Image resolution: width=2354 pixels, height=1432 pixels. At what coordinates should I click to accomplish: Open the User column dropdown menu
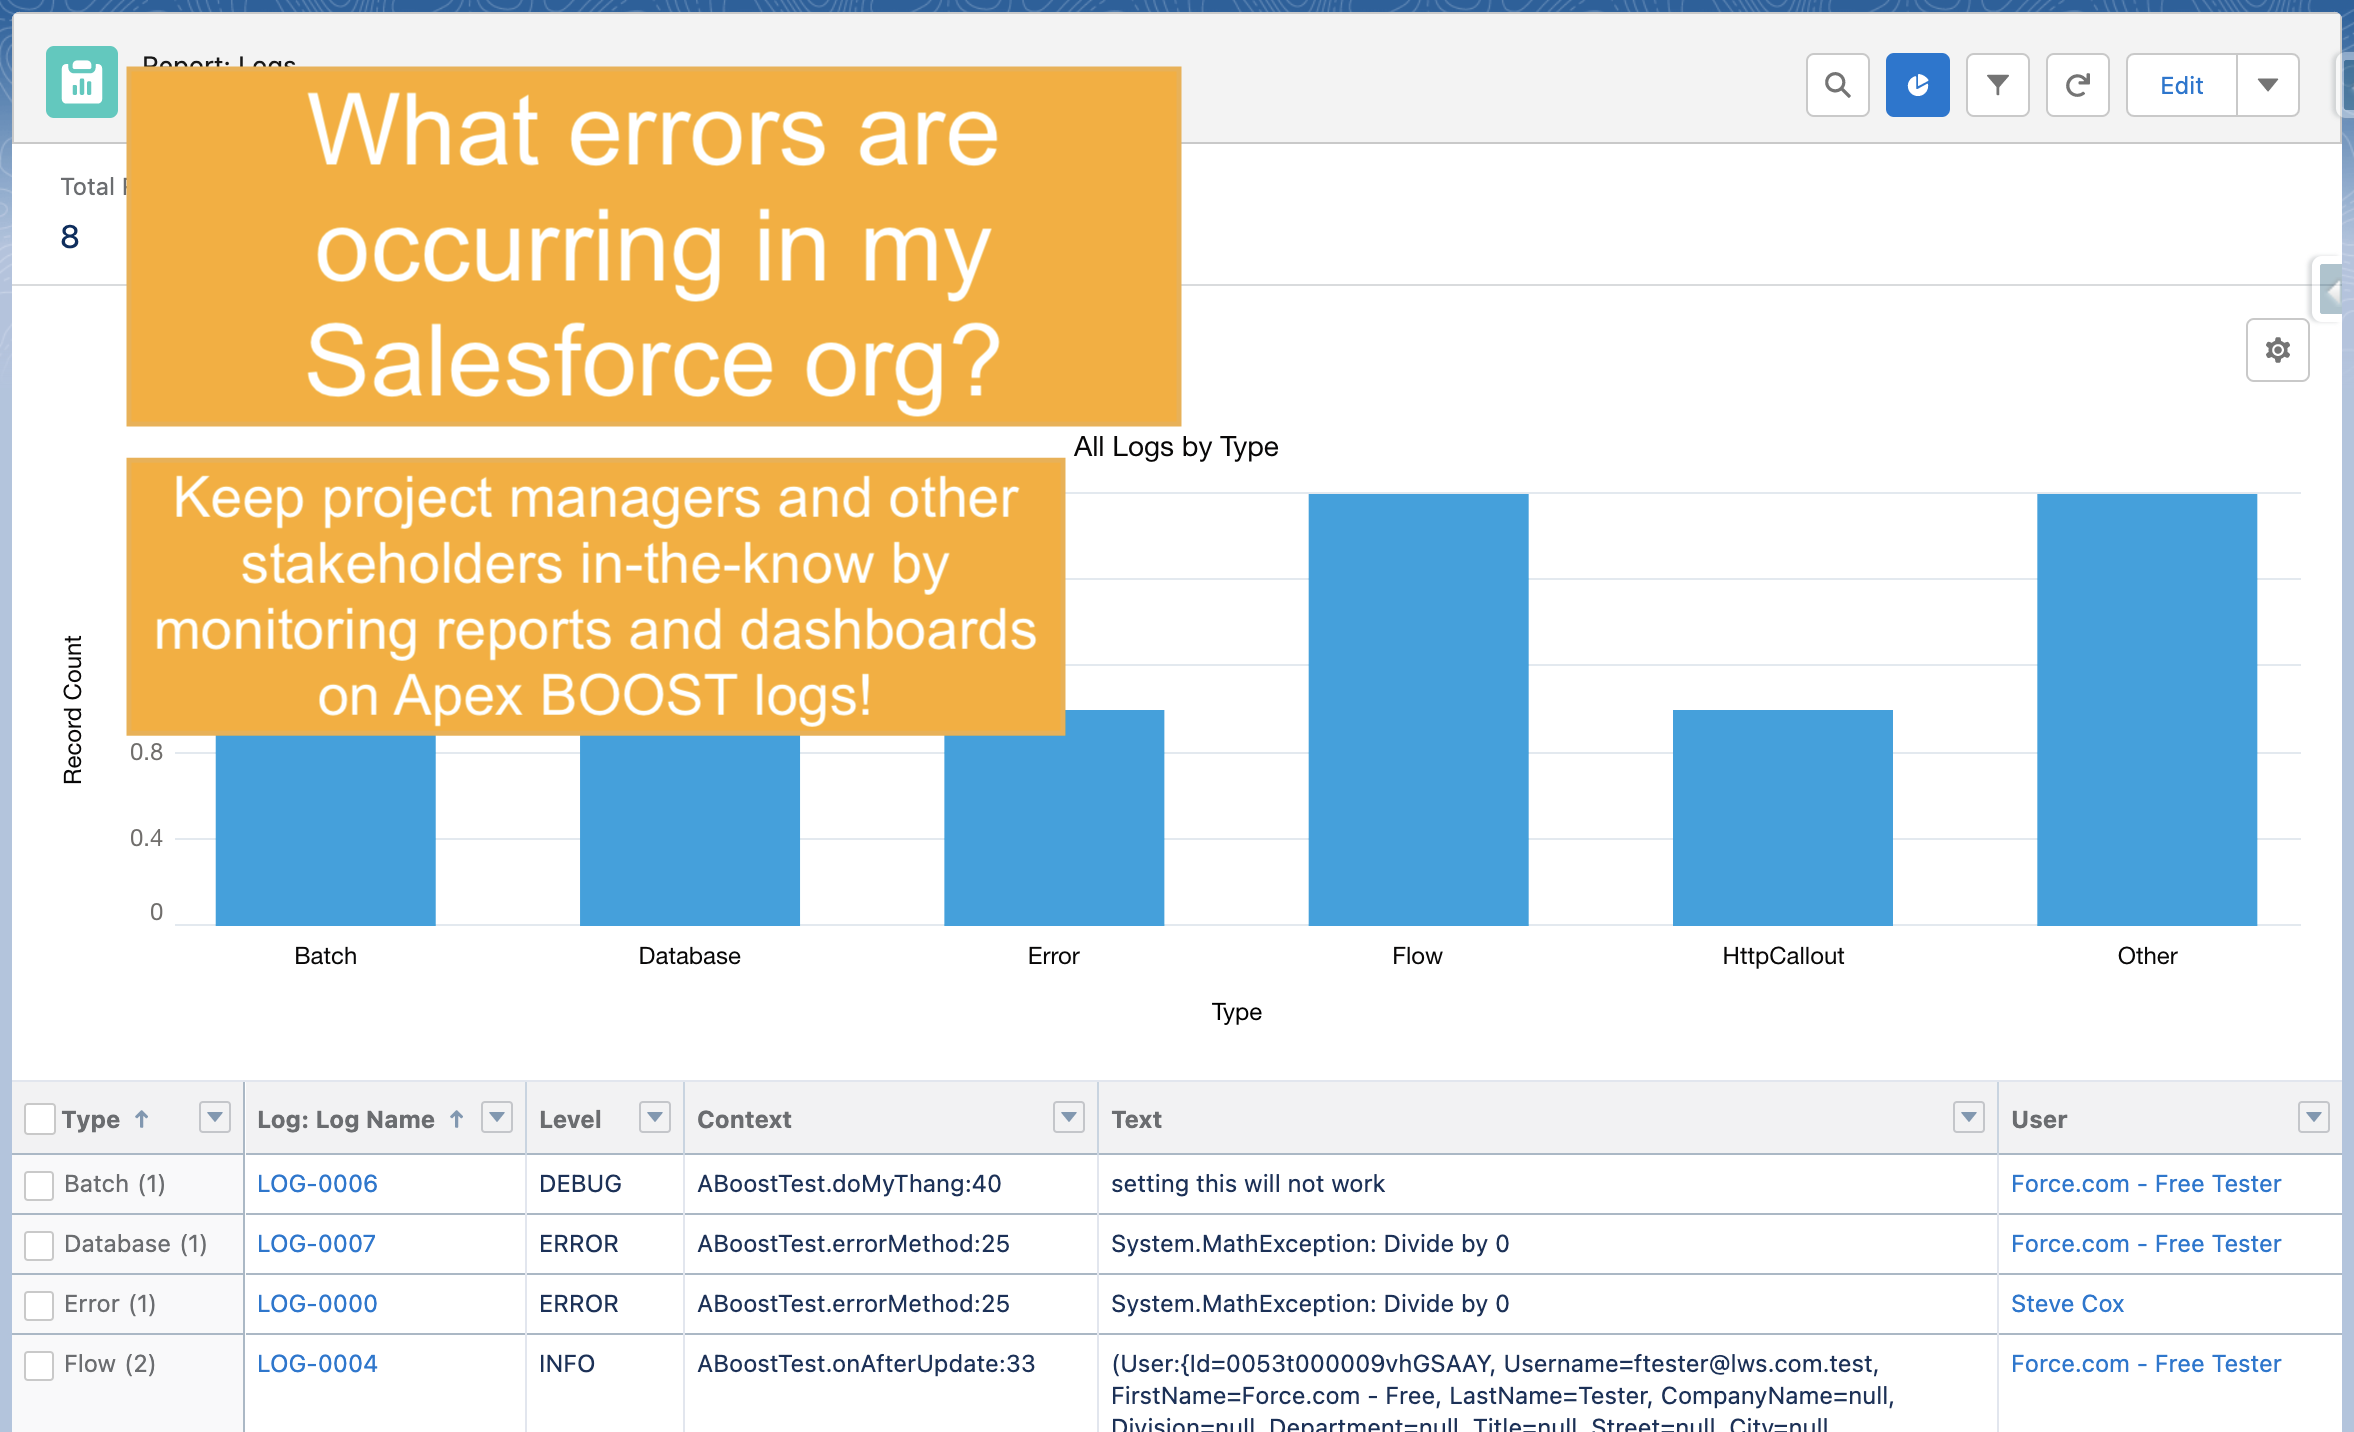click(2313, 1118)
